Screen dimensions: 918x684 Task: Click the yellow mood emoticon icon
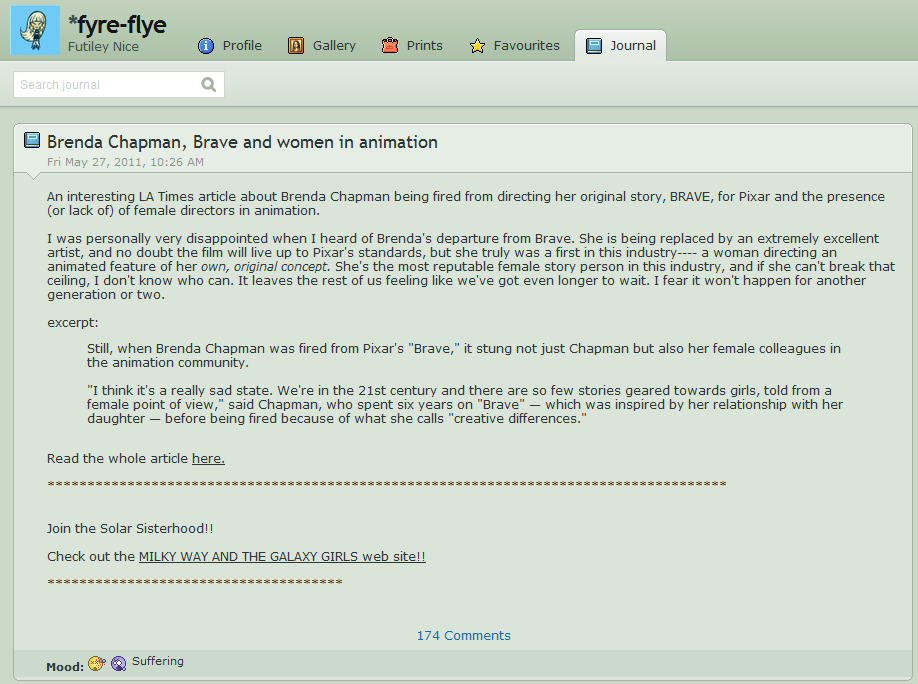97,664
